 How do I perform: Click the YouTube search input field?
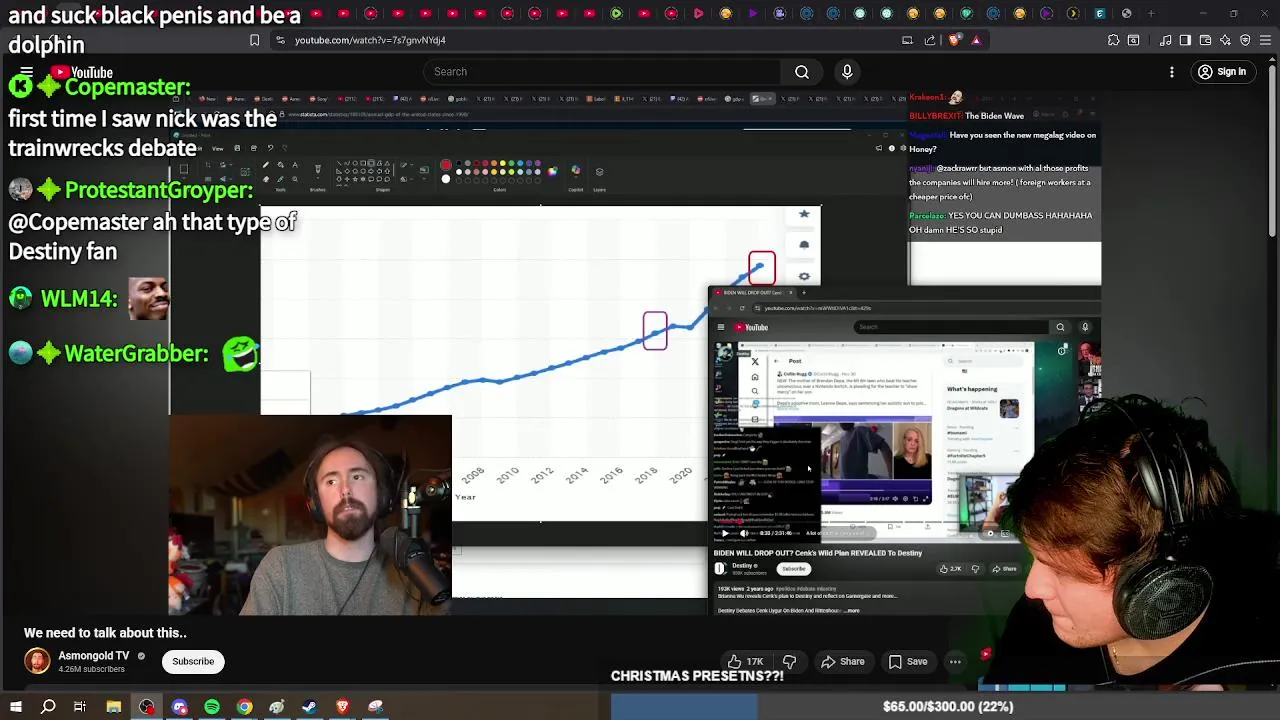pyautogui.click(x=602, y=72)
